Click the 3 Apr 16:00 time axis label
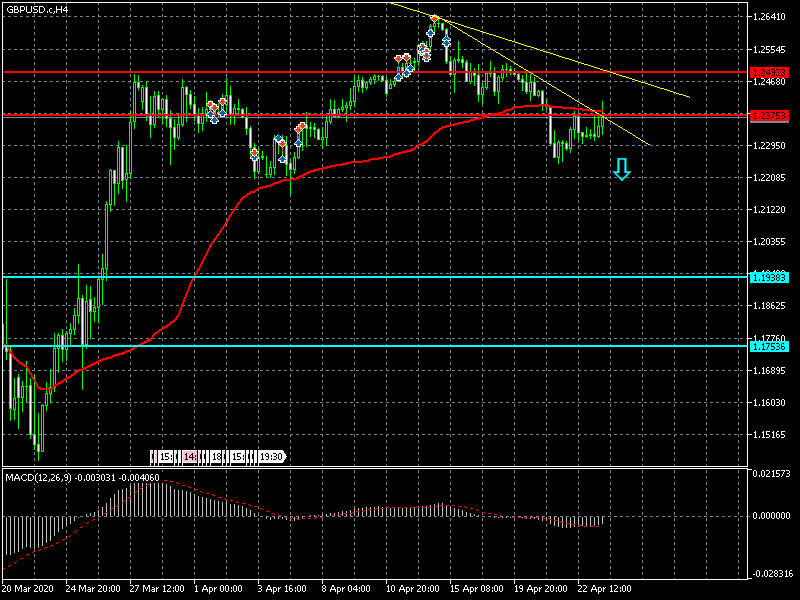This screenshot has width=800, height=600. (x=282, y=588)
